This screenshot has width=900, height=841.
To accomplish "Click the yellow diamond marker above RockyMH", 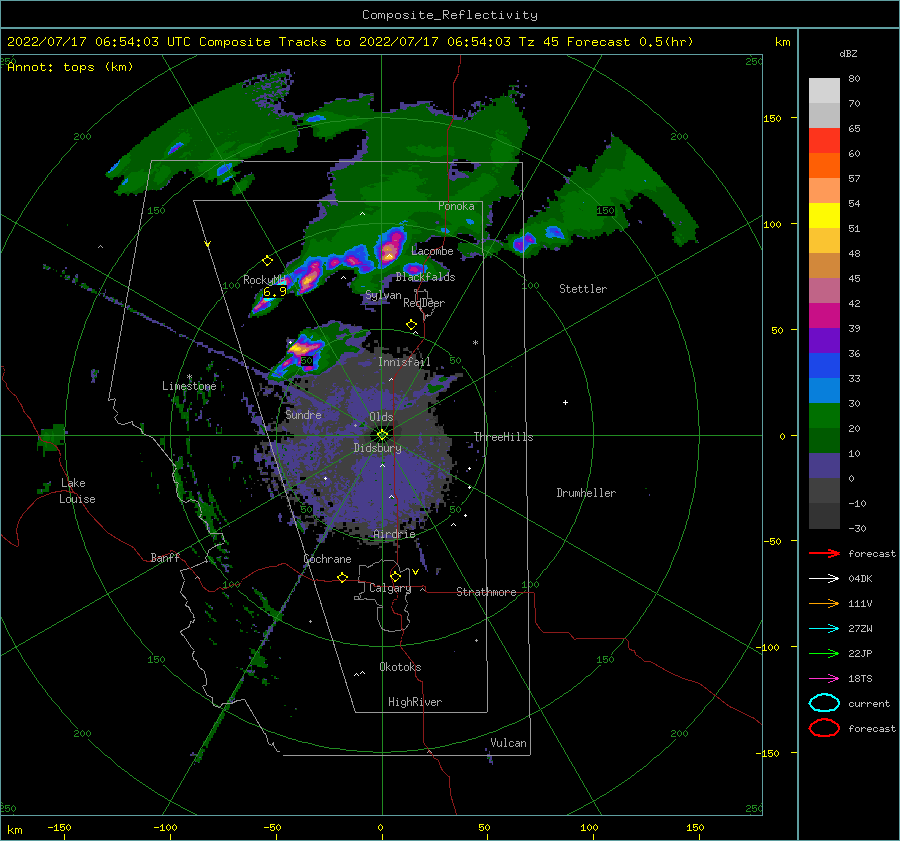I will click(x=267, y=261).
